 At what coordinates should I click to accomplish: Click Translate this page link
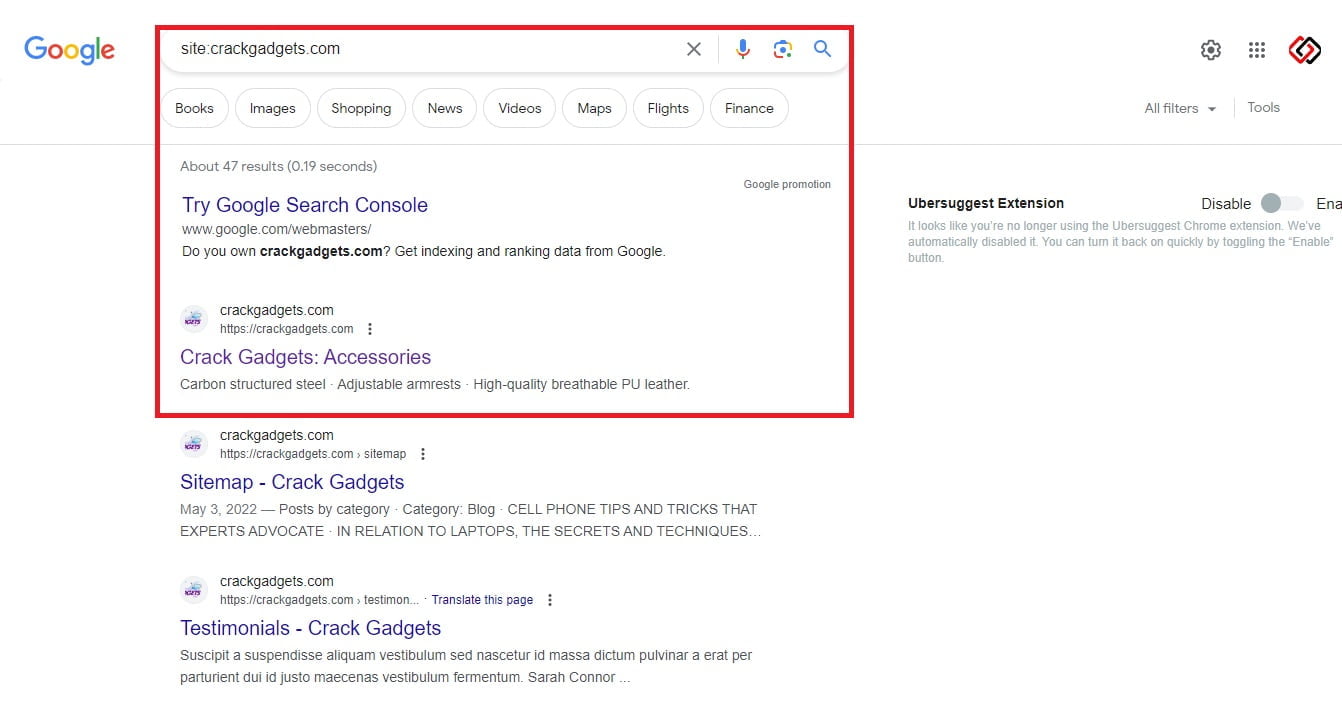482,600
